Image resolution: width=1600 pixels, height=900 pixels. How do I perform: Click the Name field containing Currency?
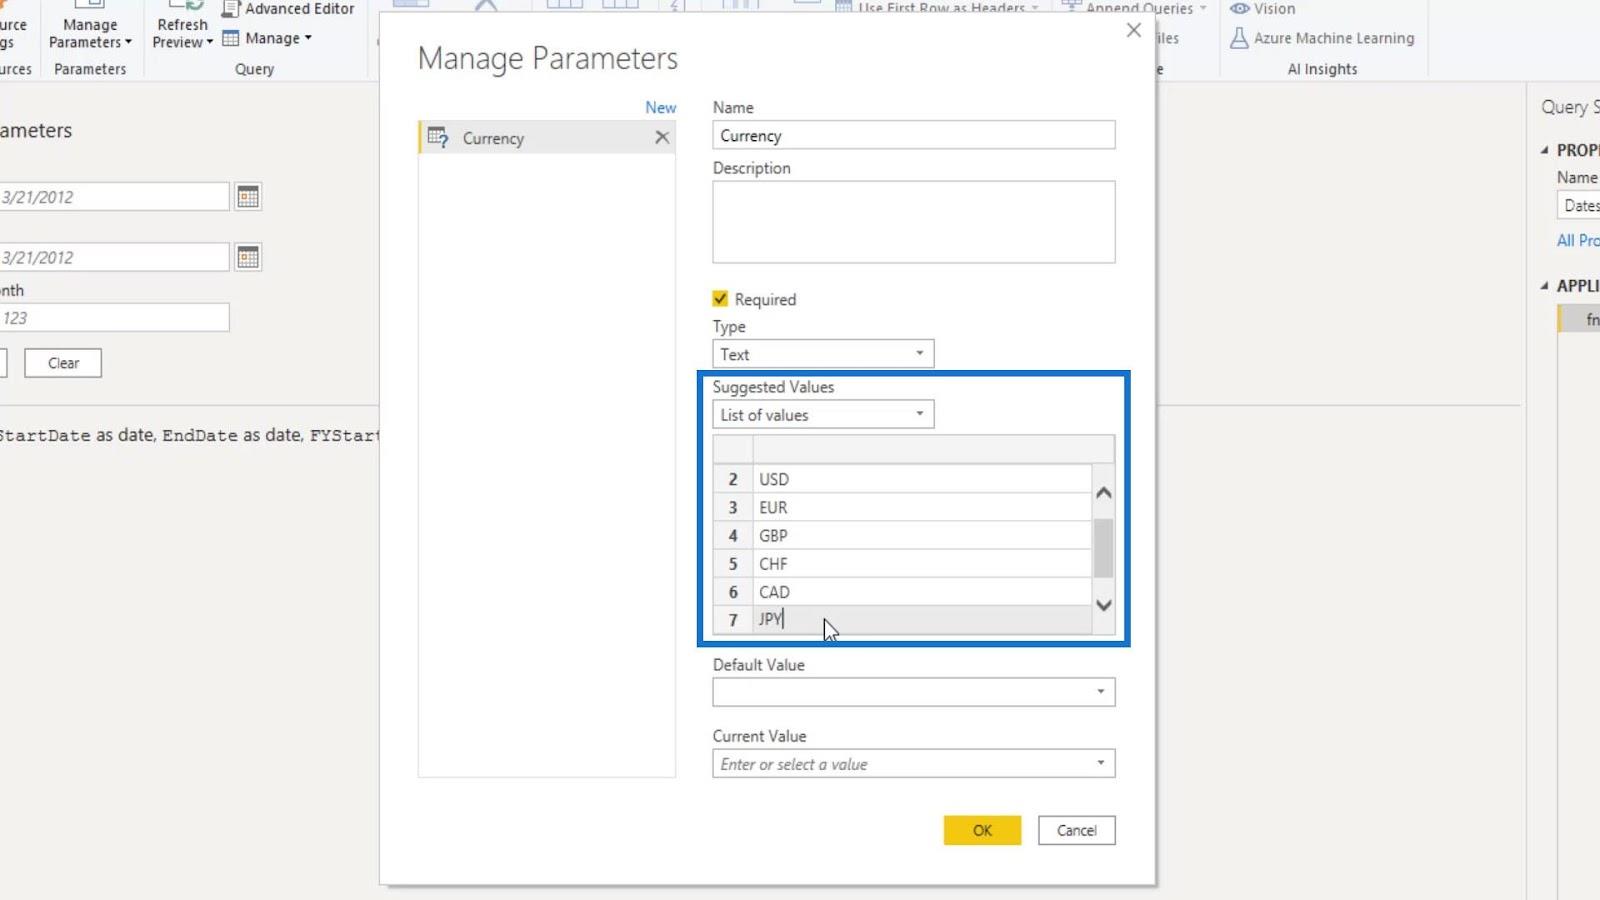coord(913,135)
